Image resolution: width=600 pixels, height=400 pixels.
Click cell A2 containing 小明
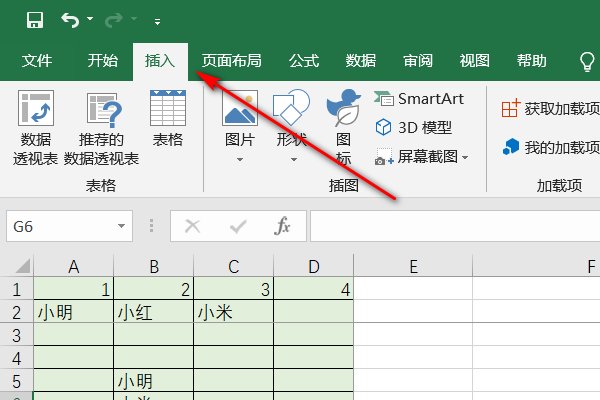(x=74, y=312)
